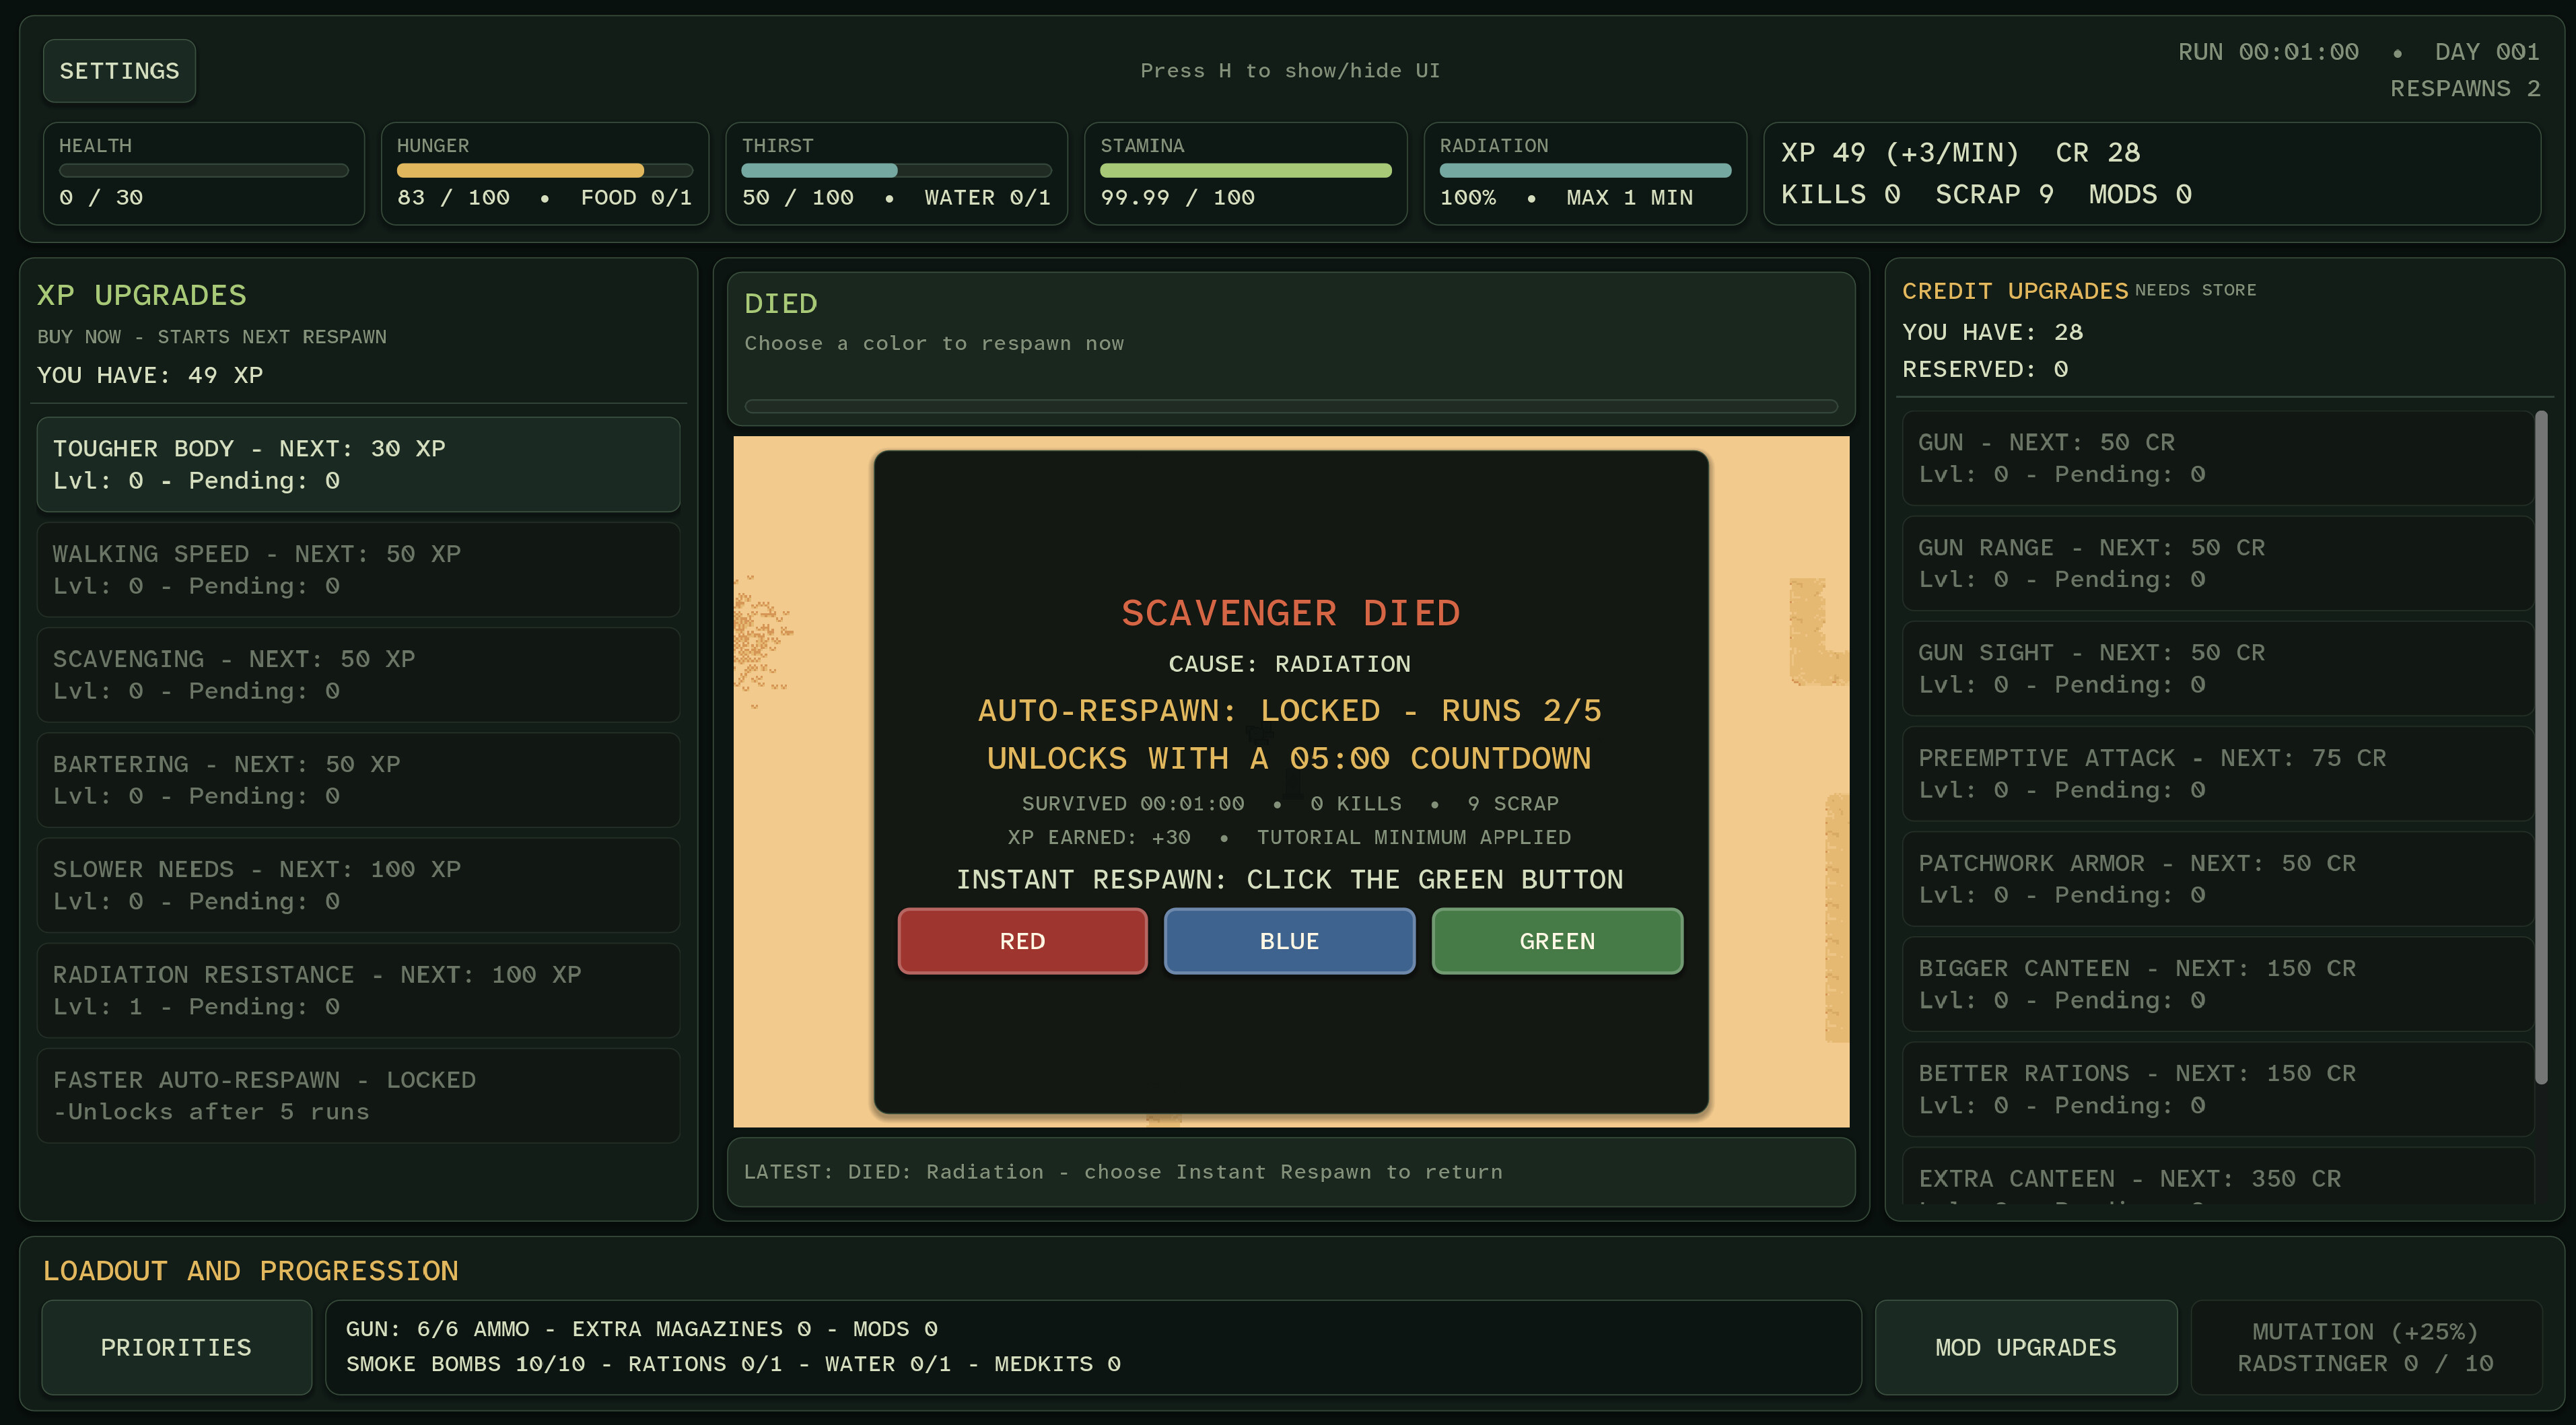Click the respawn countdown progress bar

tap(1291, 406)
